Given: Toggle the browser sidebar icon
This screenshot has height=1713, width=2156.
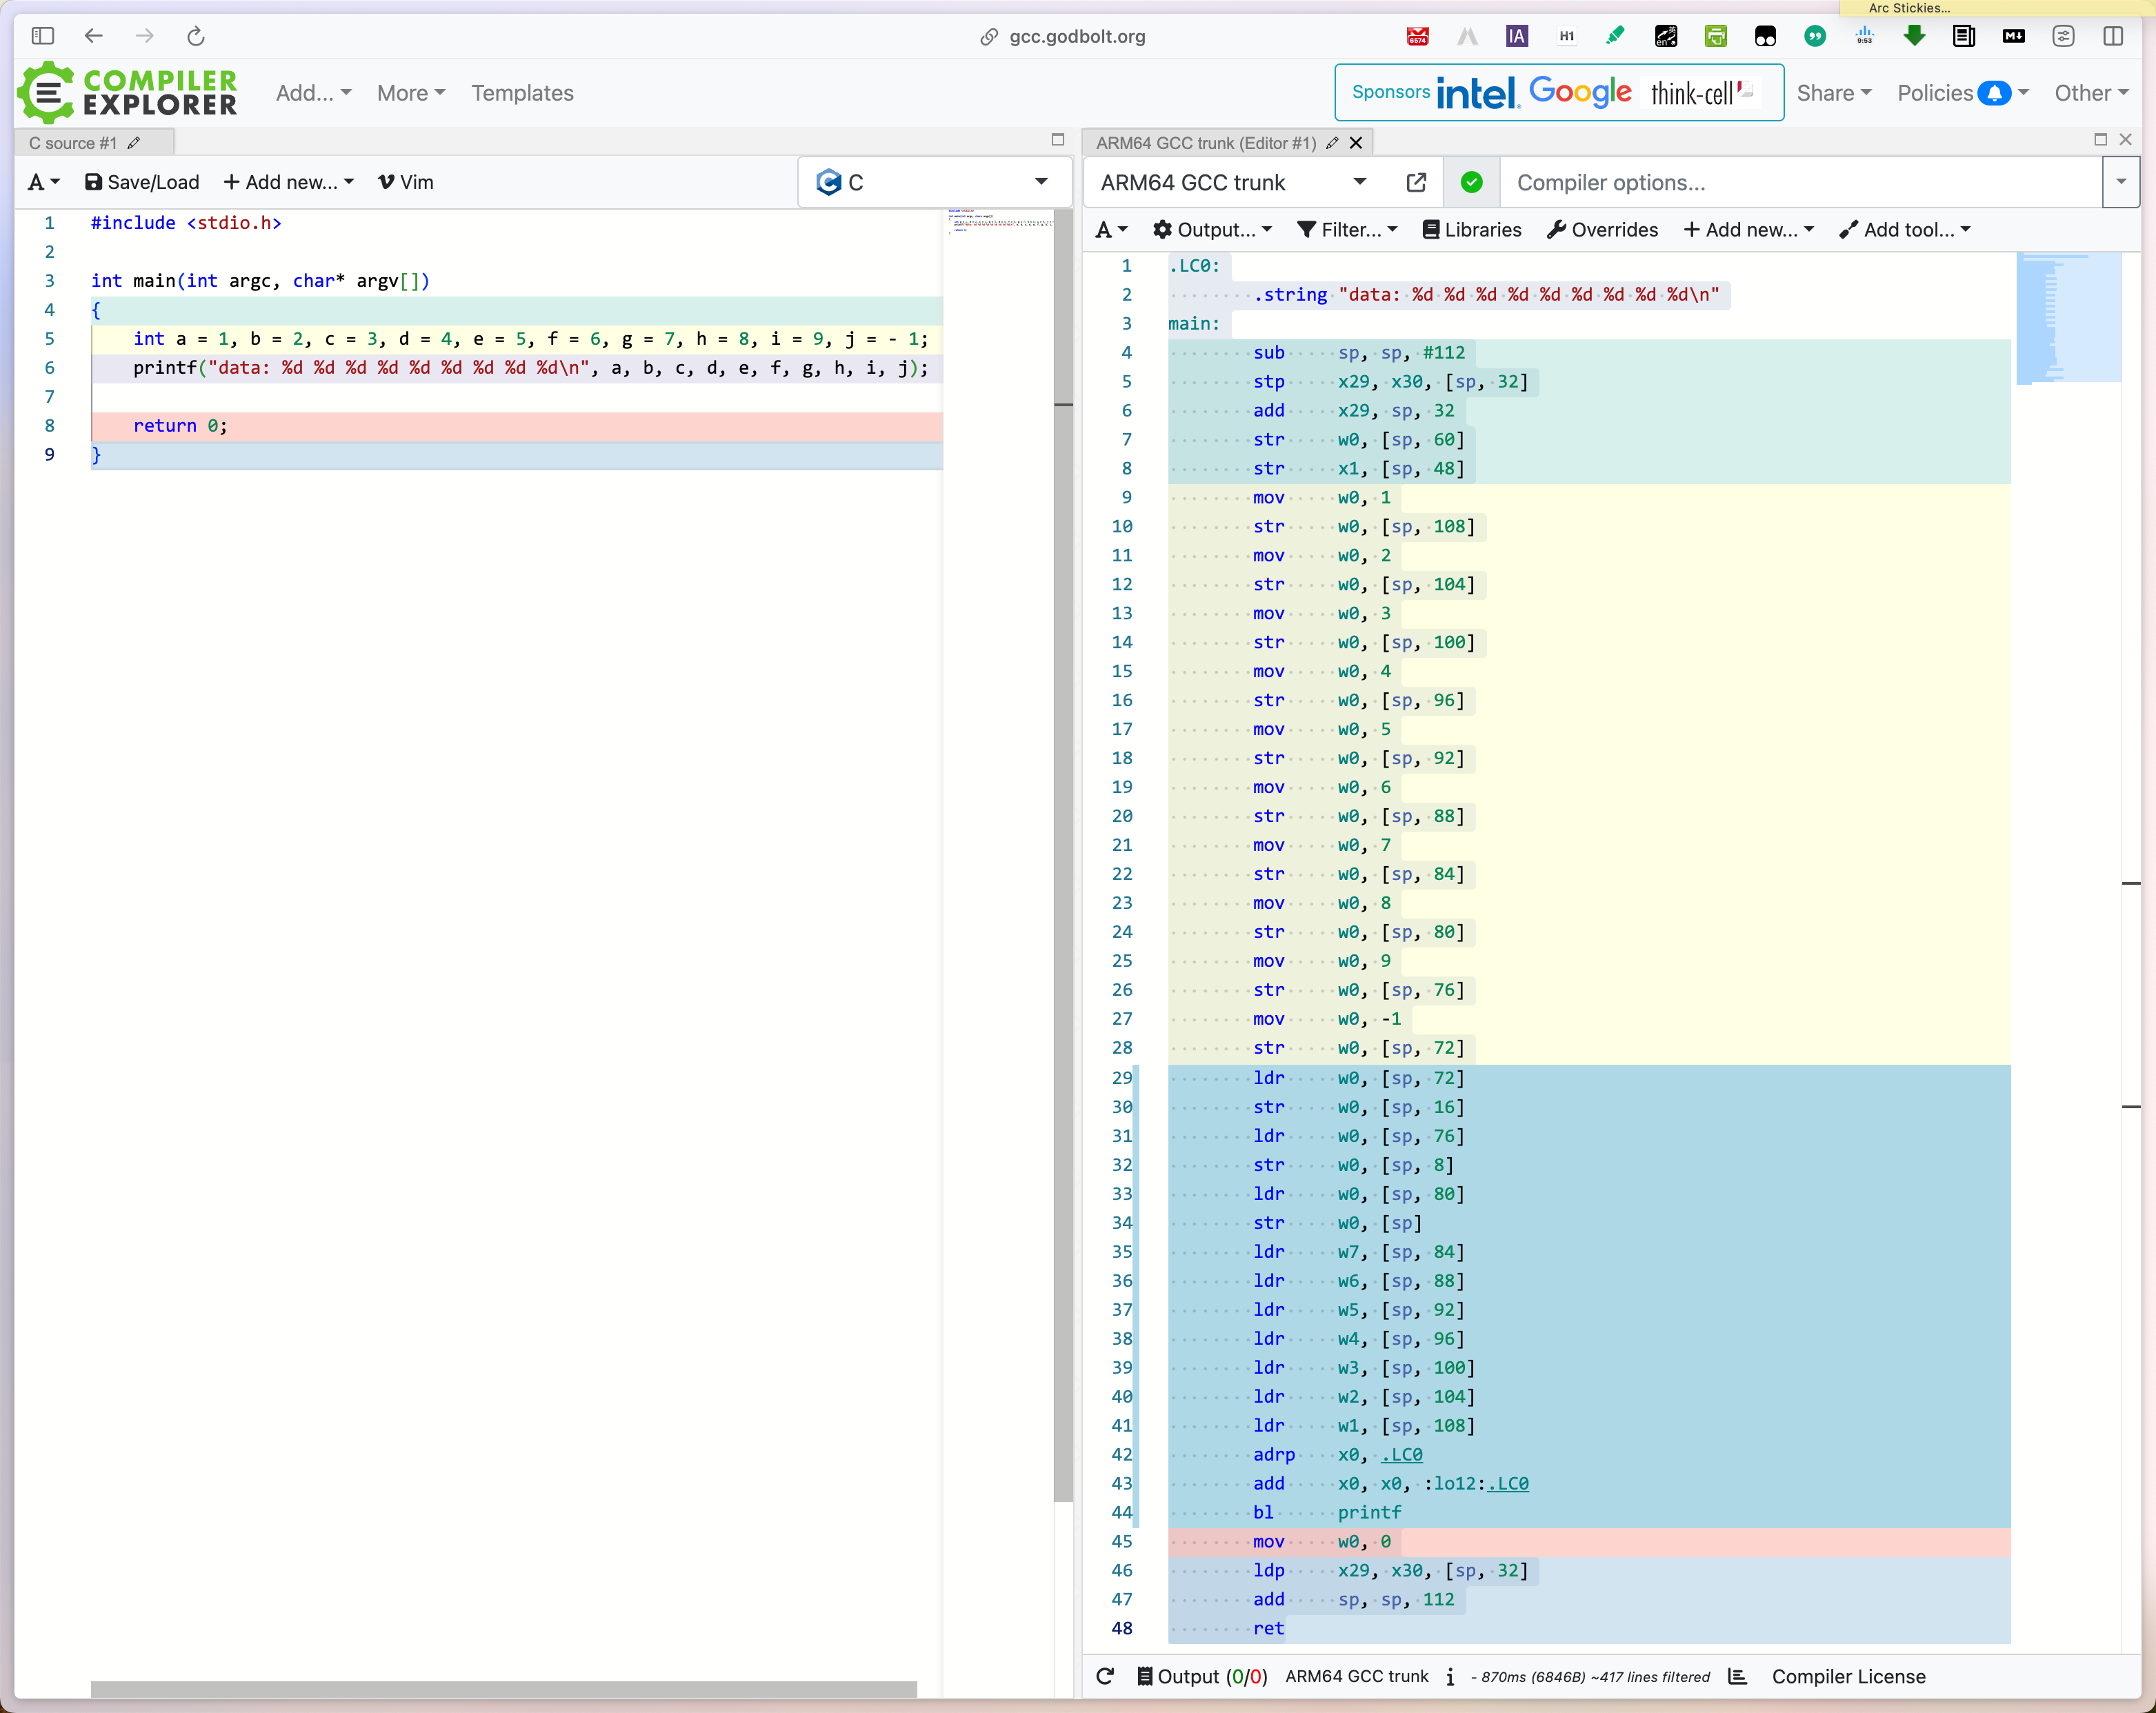Looking at the screenshot, I should click(42, 36).
